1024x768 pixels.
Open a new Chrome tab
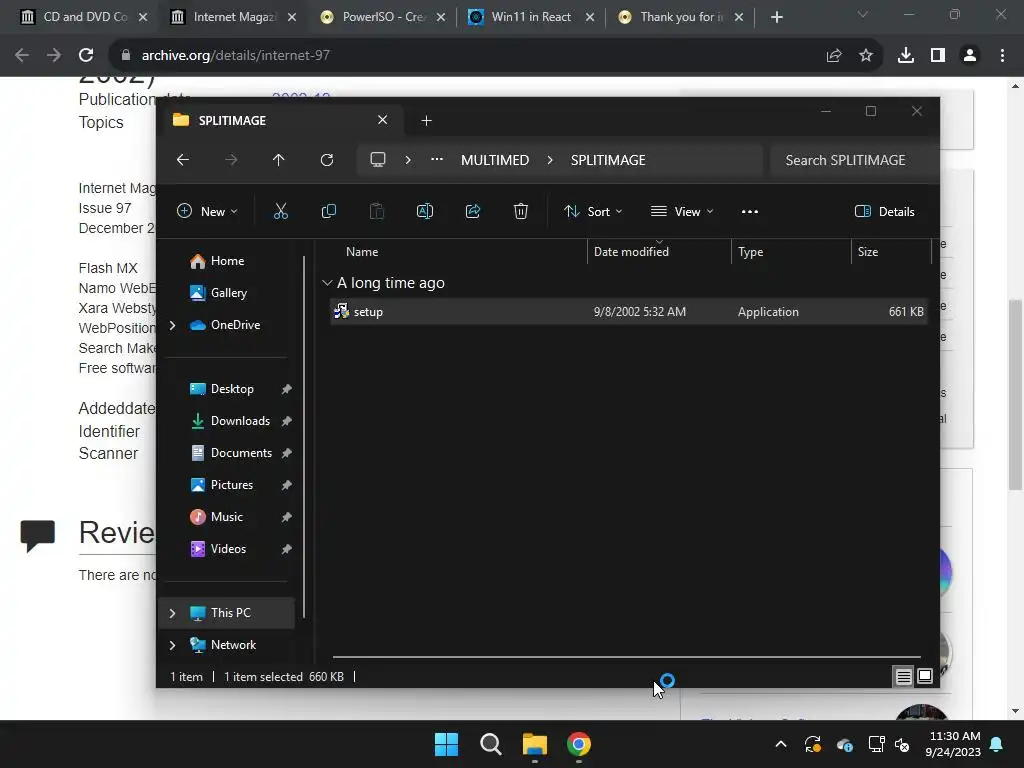(x=776, y=17)
